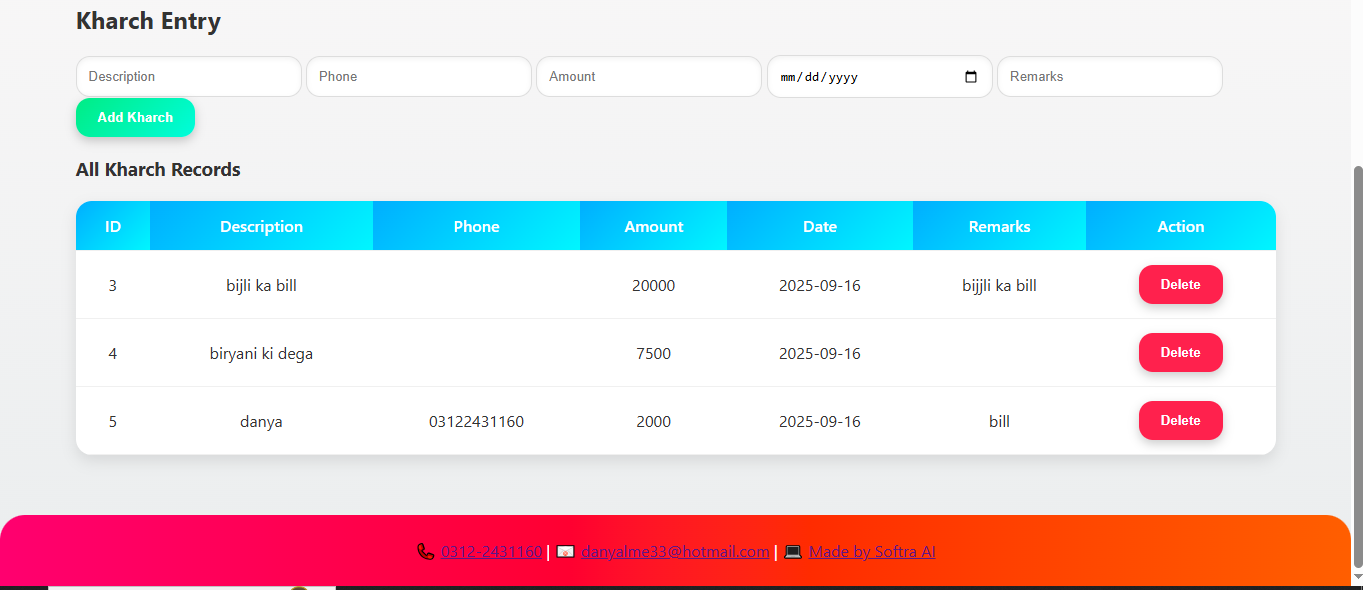This screenshot has height=590, width=1363.
Task: Call the 0312-2431160 phone link
Action: 492,551
